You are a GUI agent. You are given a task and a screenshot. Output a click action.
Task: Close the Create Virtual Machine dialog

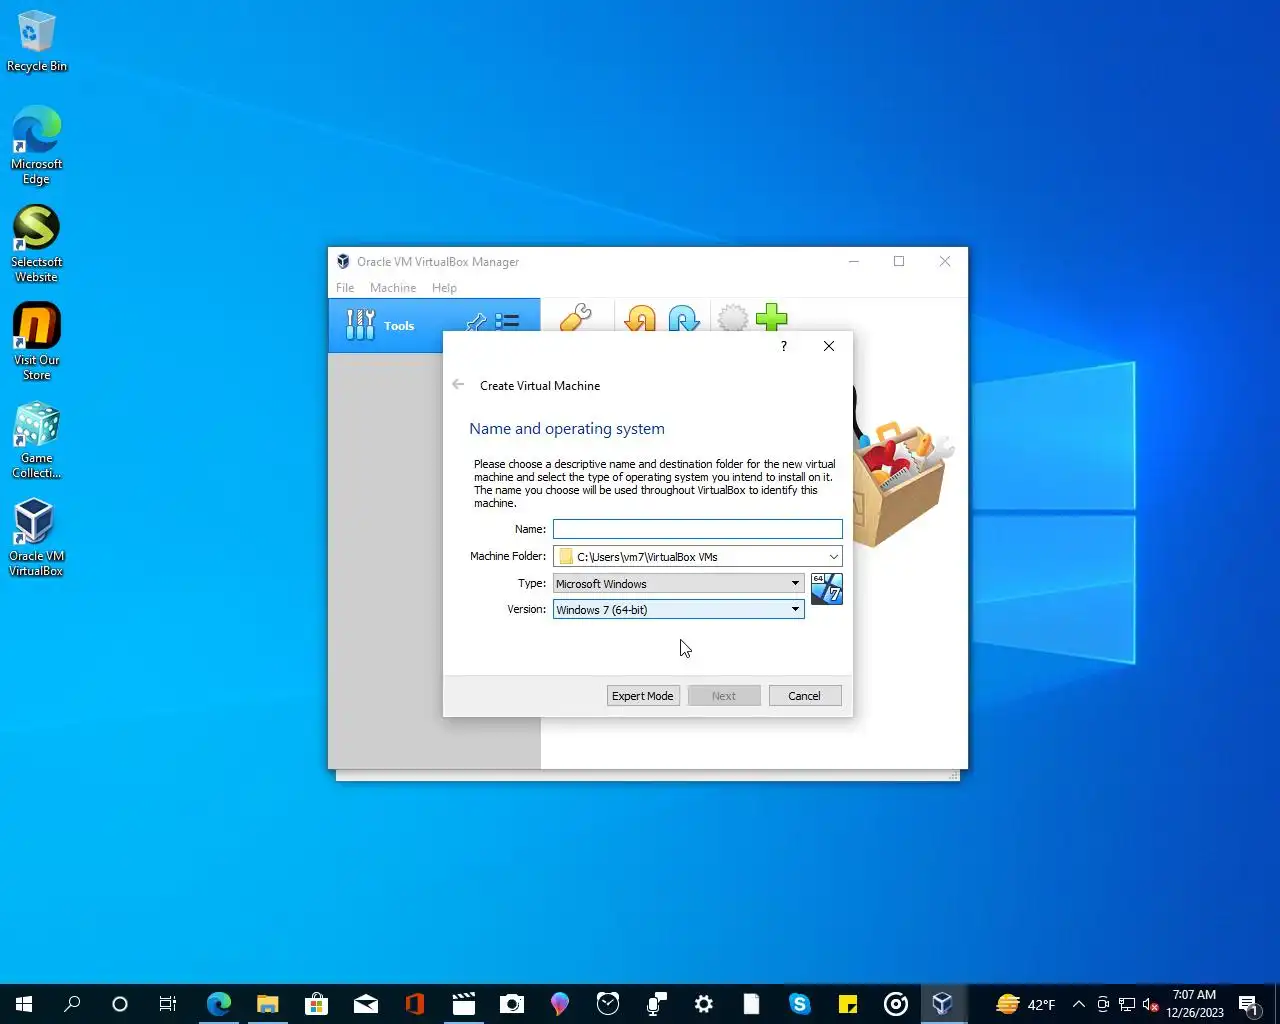click(828, 346)
